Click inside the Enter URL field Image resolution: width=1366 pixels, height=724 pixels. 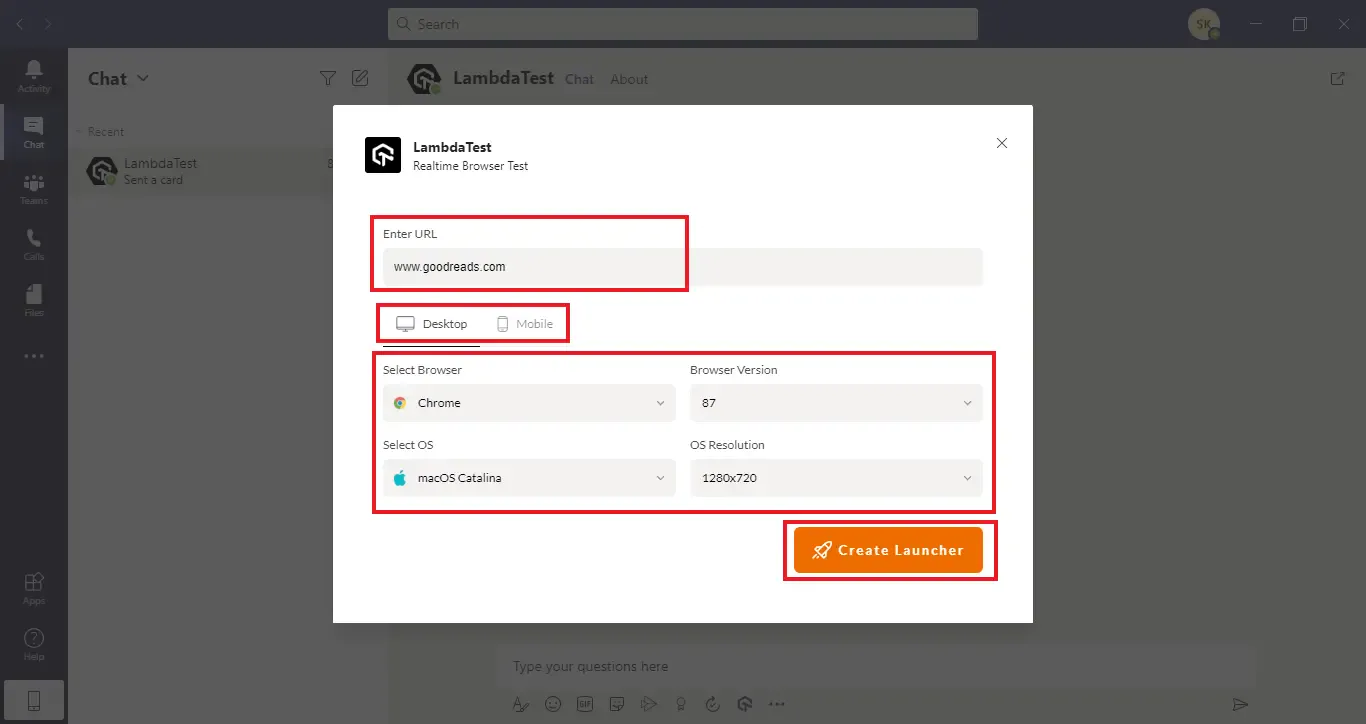pyautogui.click(x=530, y=266)
